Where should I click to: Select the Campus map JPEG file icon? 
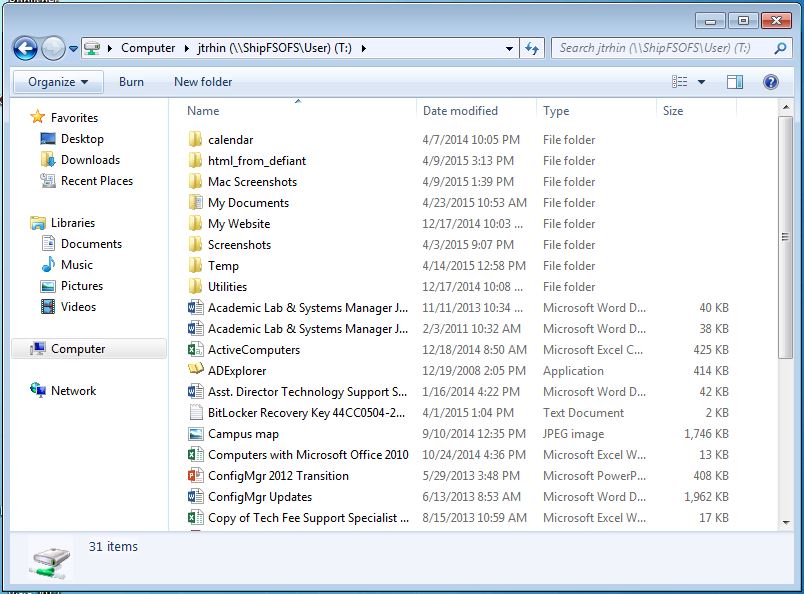click(x=196, y=434)
